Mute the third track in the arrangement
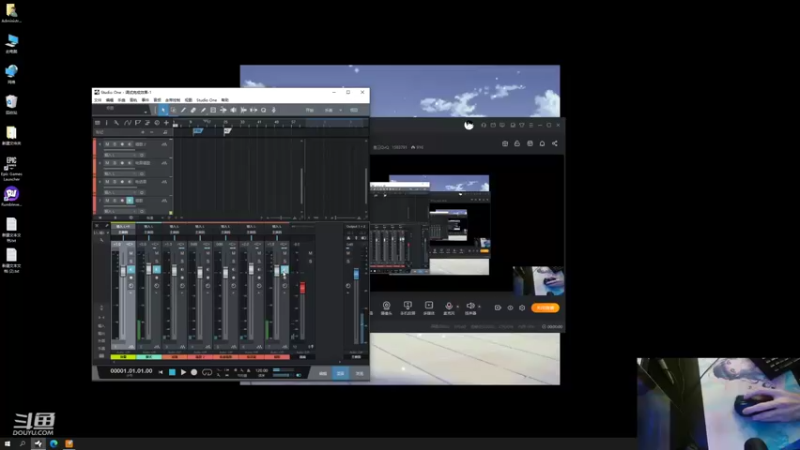The height and width of the screenshot is (450, 800). coord(107,182)
